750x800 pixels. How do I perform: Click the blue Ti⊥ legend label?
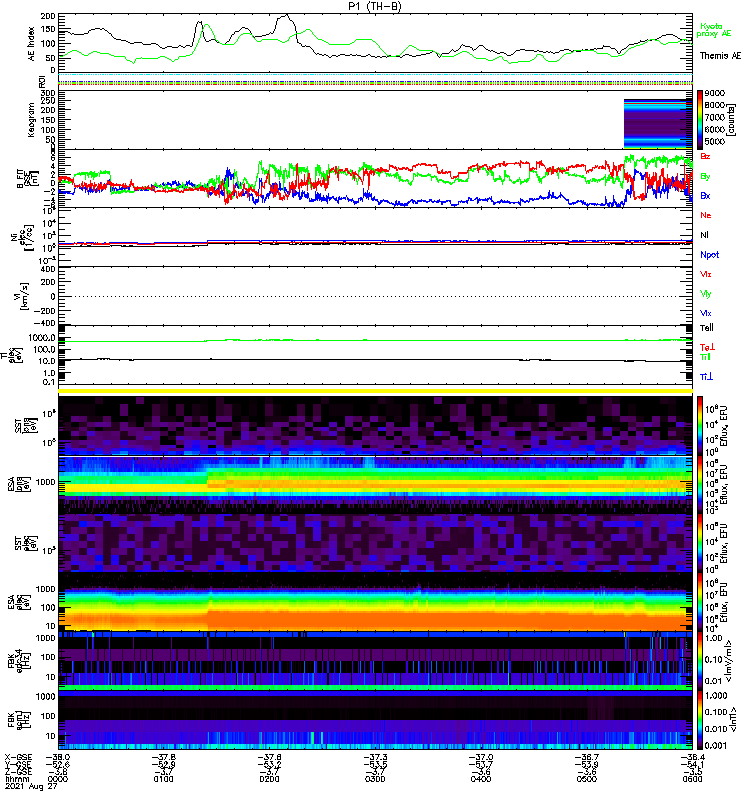[x=706, y=377]
